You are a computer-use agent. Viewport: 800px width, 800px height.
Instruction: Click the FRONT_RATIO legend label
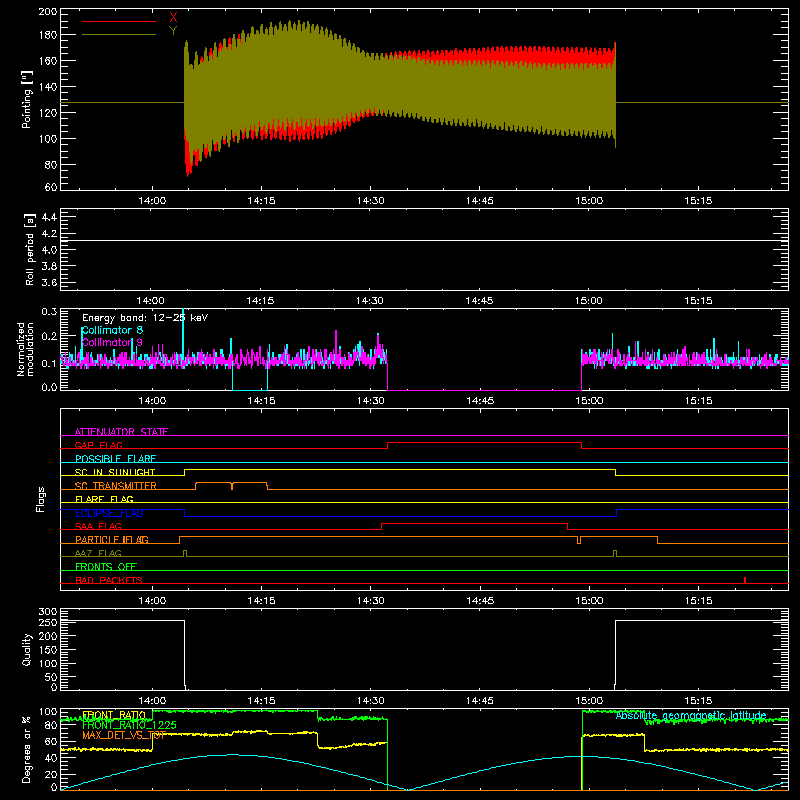point(114,715)
